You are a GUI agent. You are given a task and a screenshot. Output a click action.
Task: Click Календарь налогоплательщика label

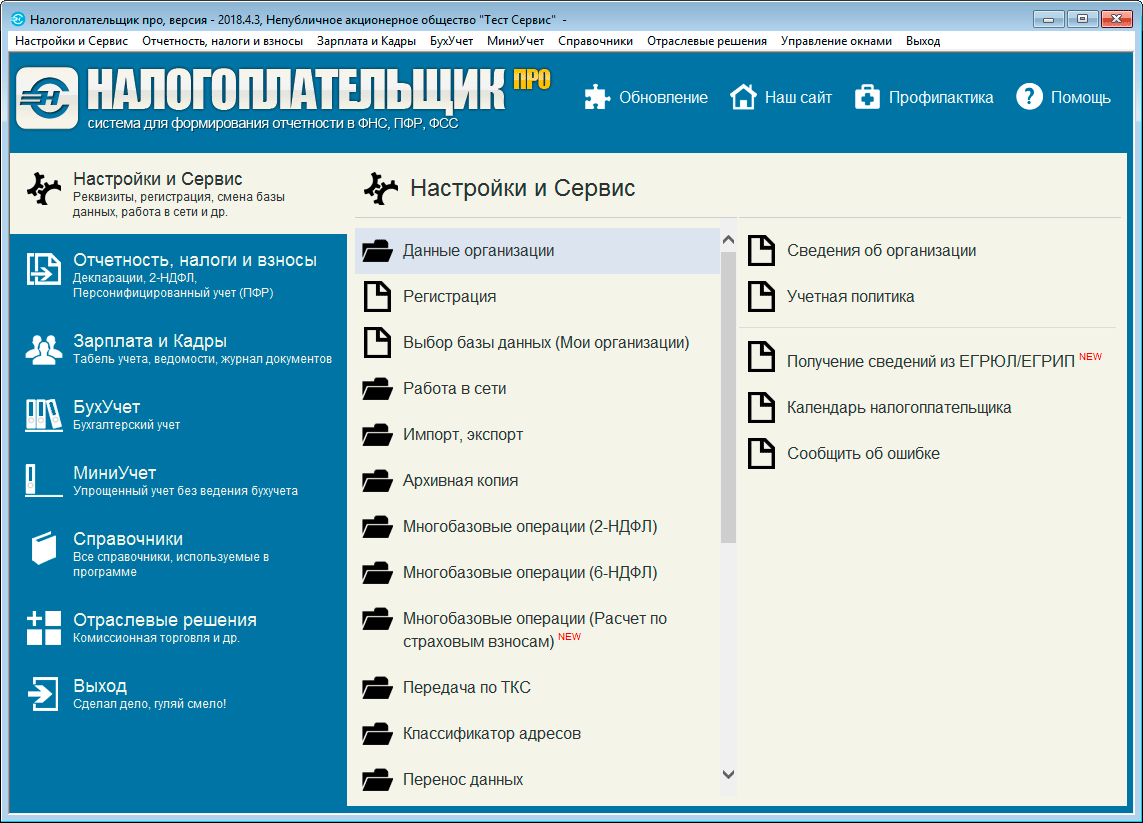pyautogui.click(x=899, y=407)
